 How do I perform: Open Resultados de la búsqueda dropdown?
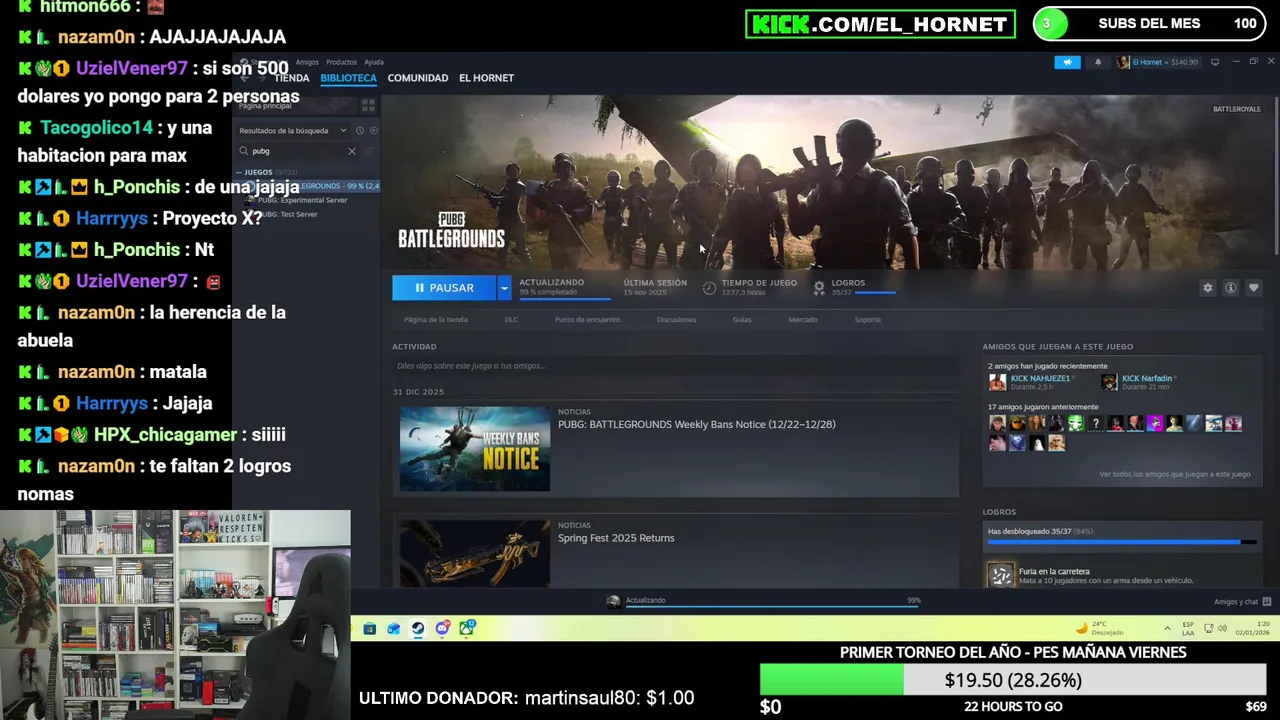293,131
